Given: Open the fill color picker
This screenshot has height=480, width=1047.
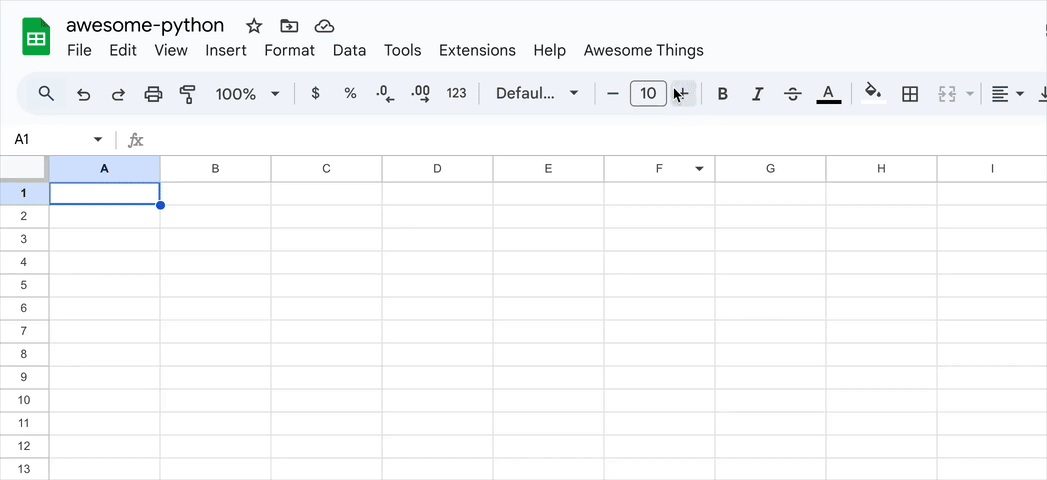Looking at the screenshot, I should coord(873,93).
